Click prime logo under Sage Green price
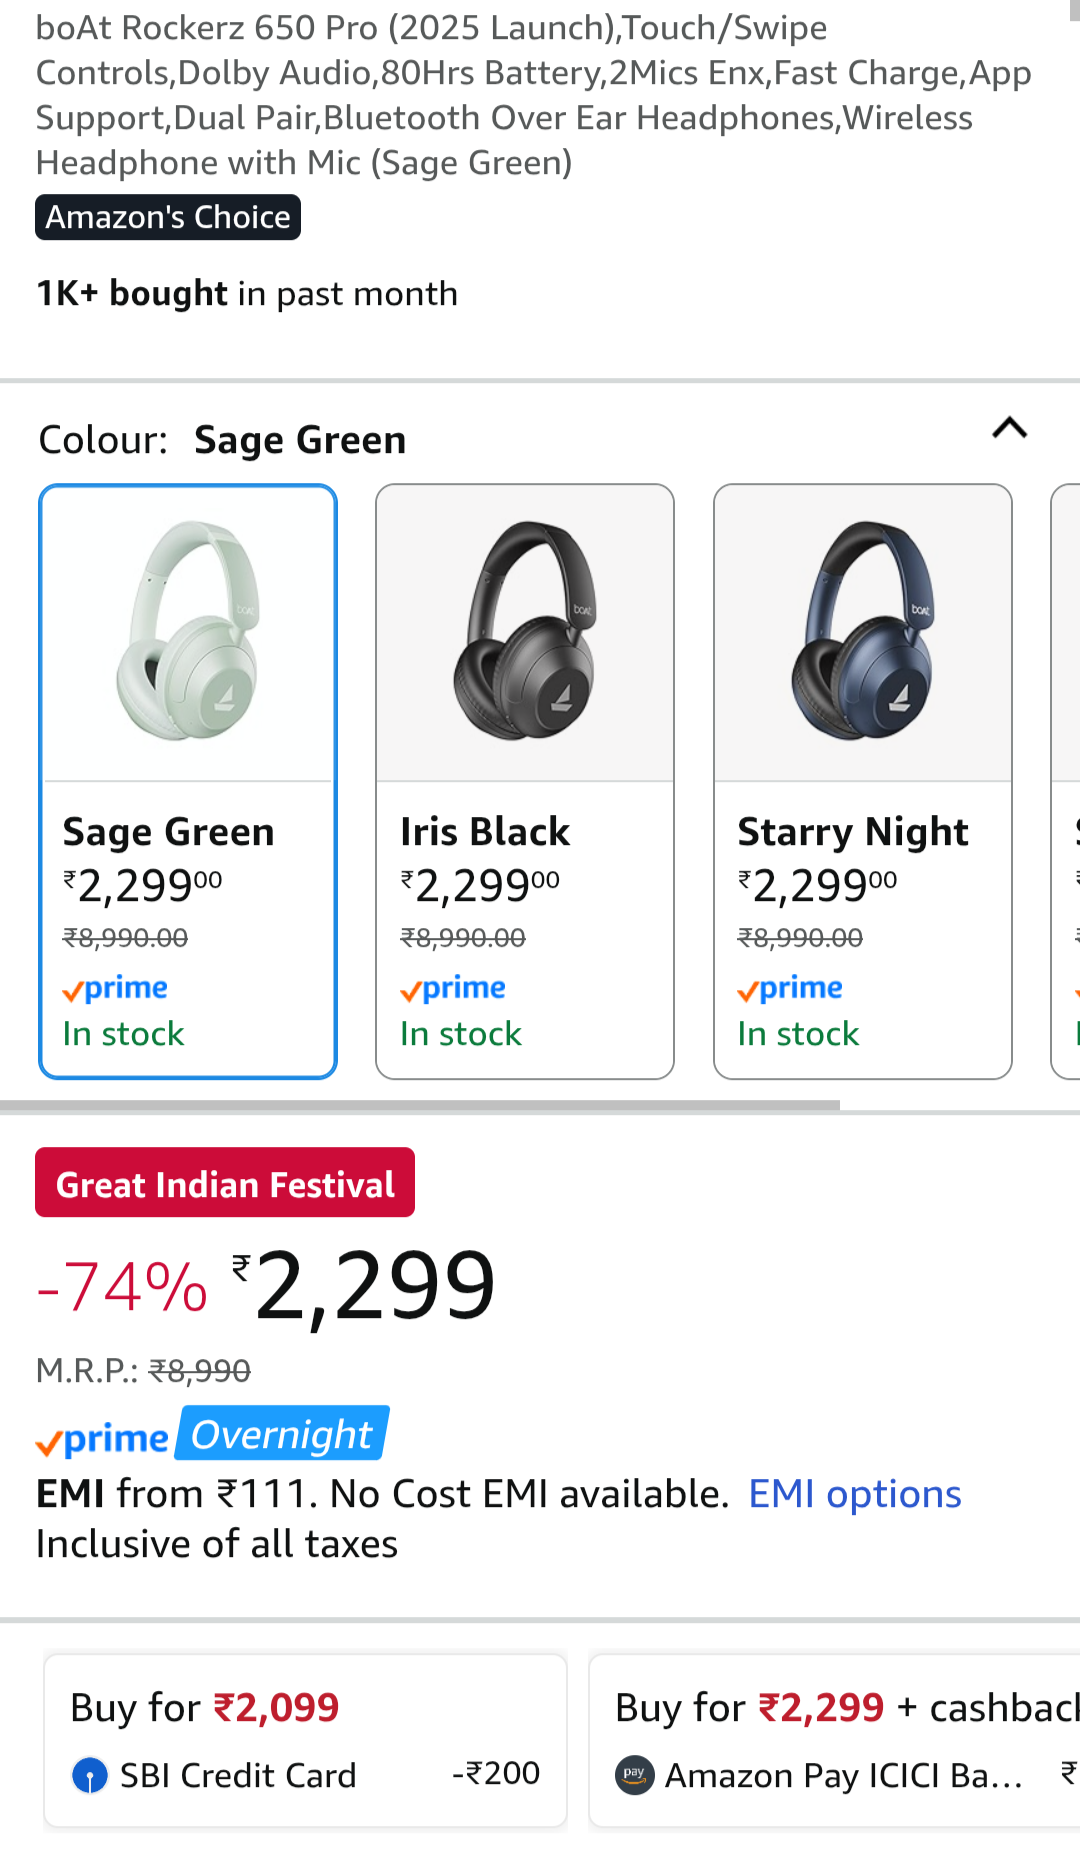Viewport: 1080px width, 1849px height. pos(115,989)
